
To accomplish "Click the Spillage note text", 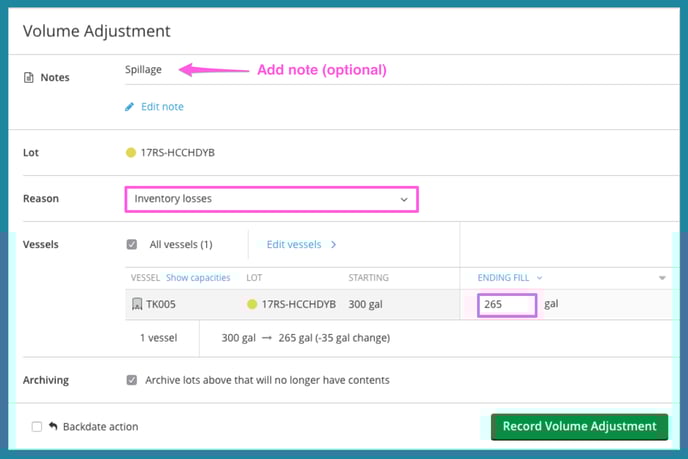I will [x=143, y=70].
